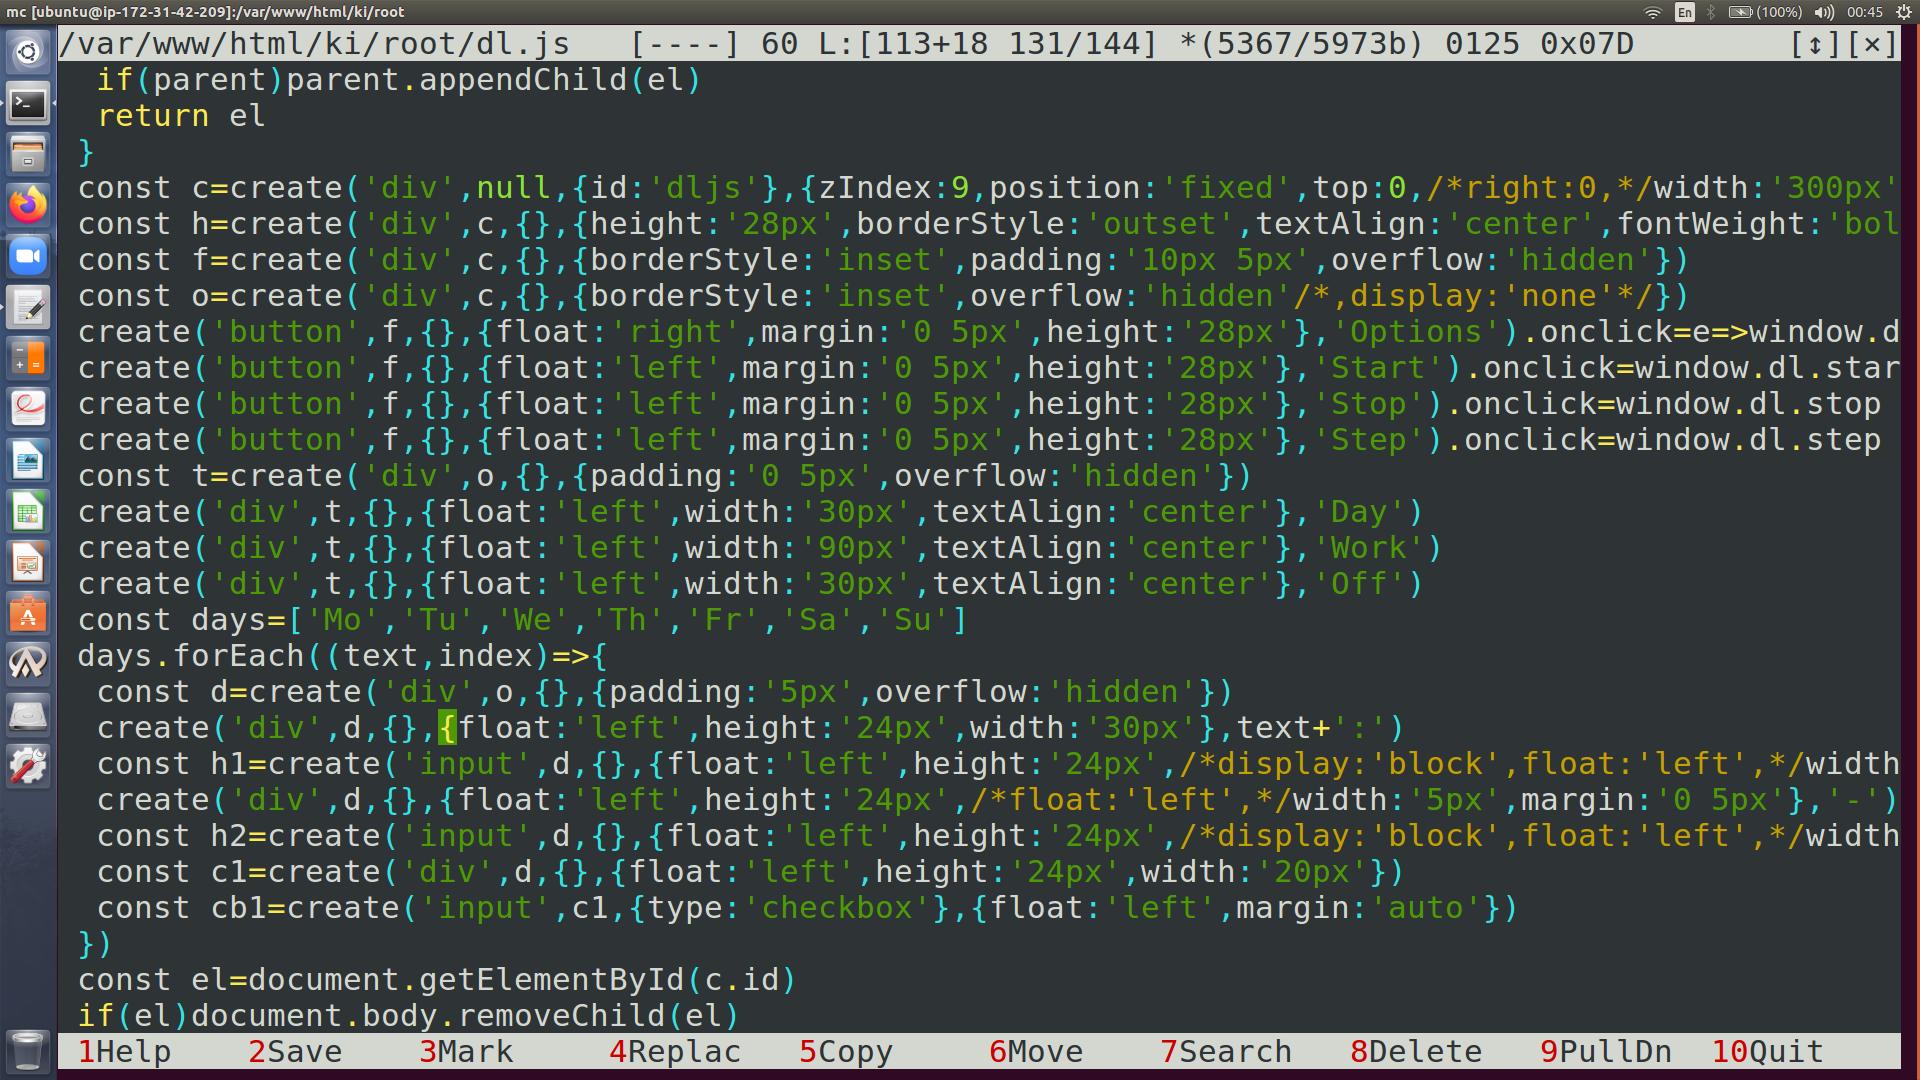Open LibreOffice Calc spreadsheet icon
Screen dimensions: 1920x1080
point(28,512)
